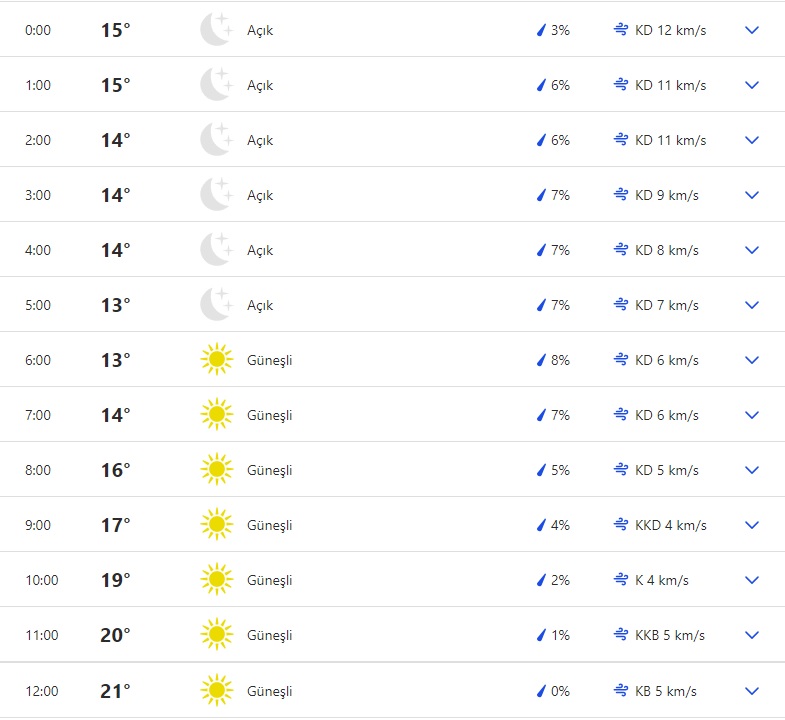Open details for the 9:00 forecast
The width and height of the screenshot is (785, 720).
[752, 525]
